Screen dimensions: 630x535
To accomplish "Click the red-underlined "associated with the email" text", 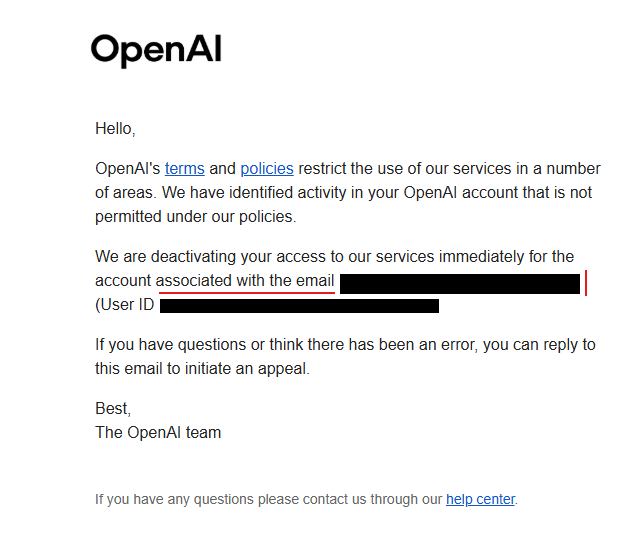I will pyautogui.click(x=245, y=281).
